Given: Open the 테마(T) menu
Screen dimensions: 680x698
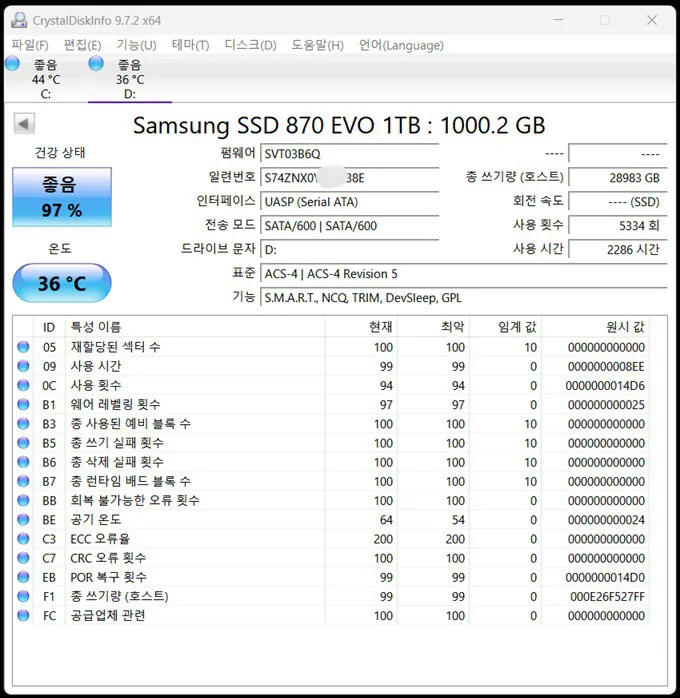Looking at the screenshot, I should (x=190, y=45).
